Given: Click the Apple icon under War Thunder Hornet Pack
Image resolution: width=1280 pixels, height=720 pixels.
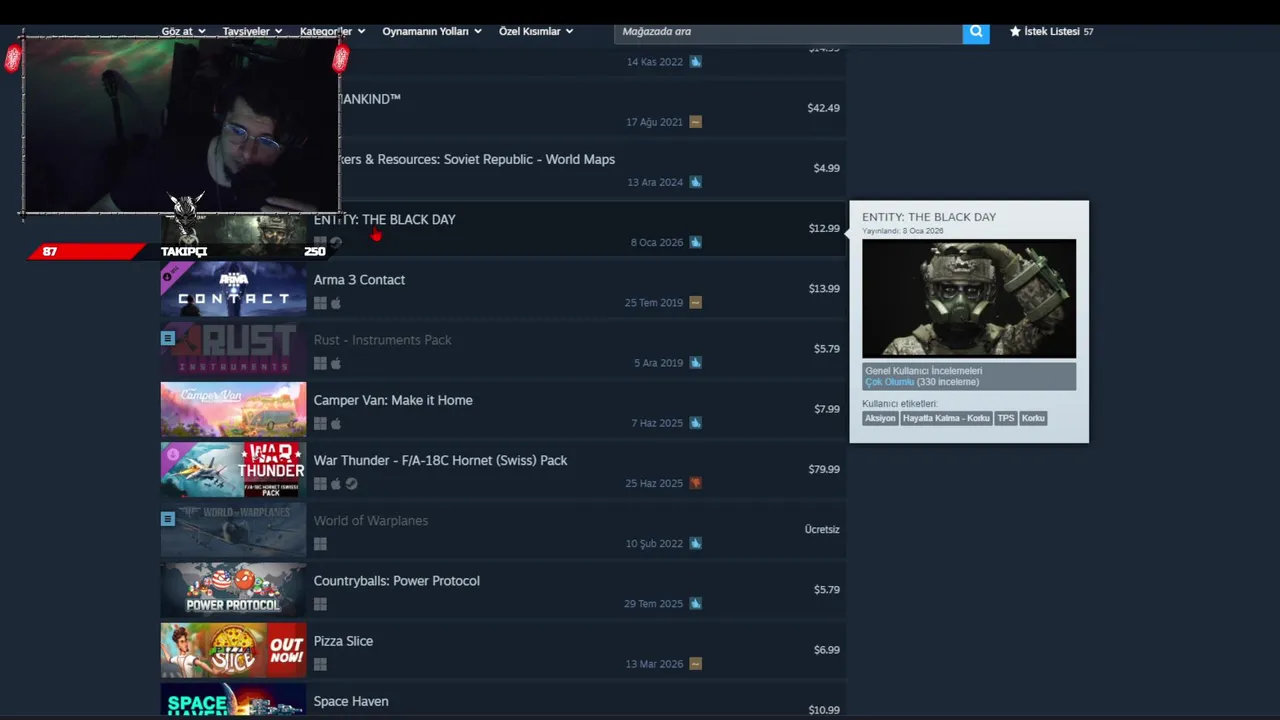Looking at the screenshot, I should point(336,484).
